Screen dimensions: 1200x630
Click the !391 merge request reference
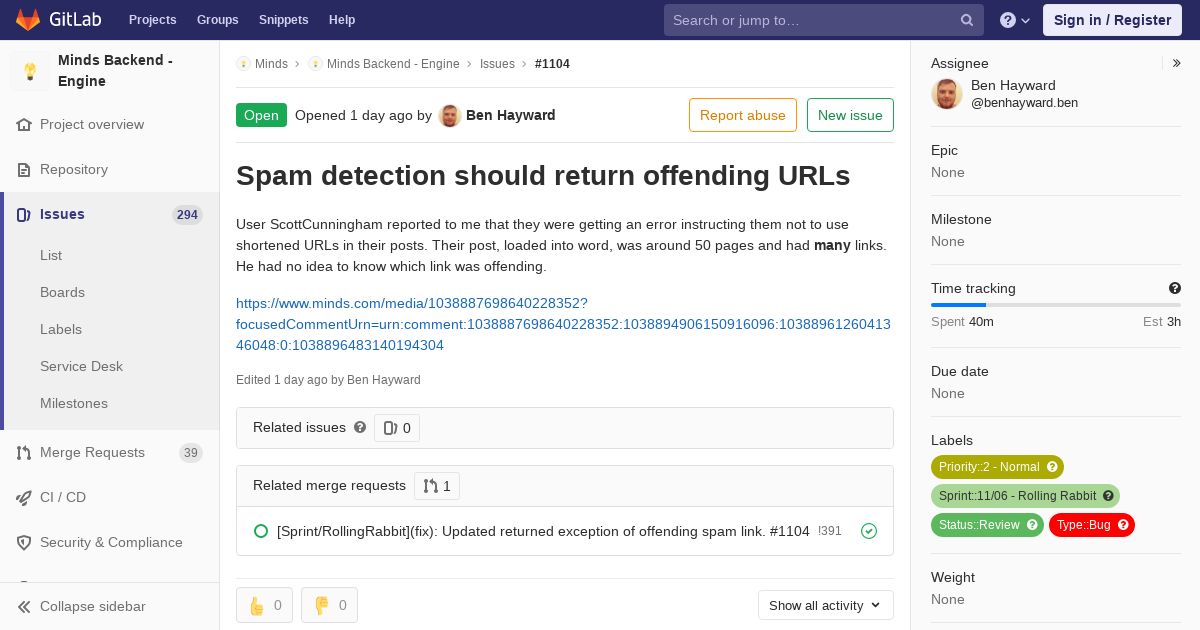tap(830, 531)
